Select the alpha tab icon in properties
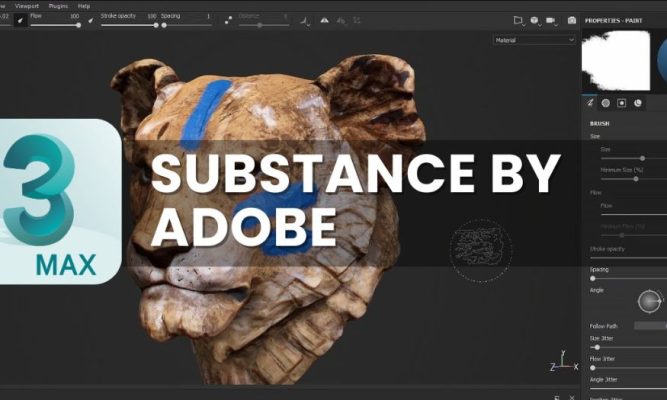 (606, 102)
